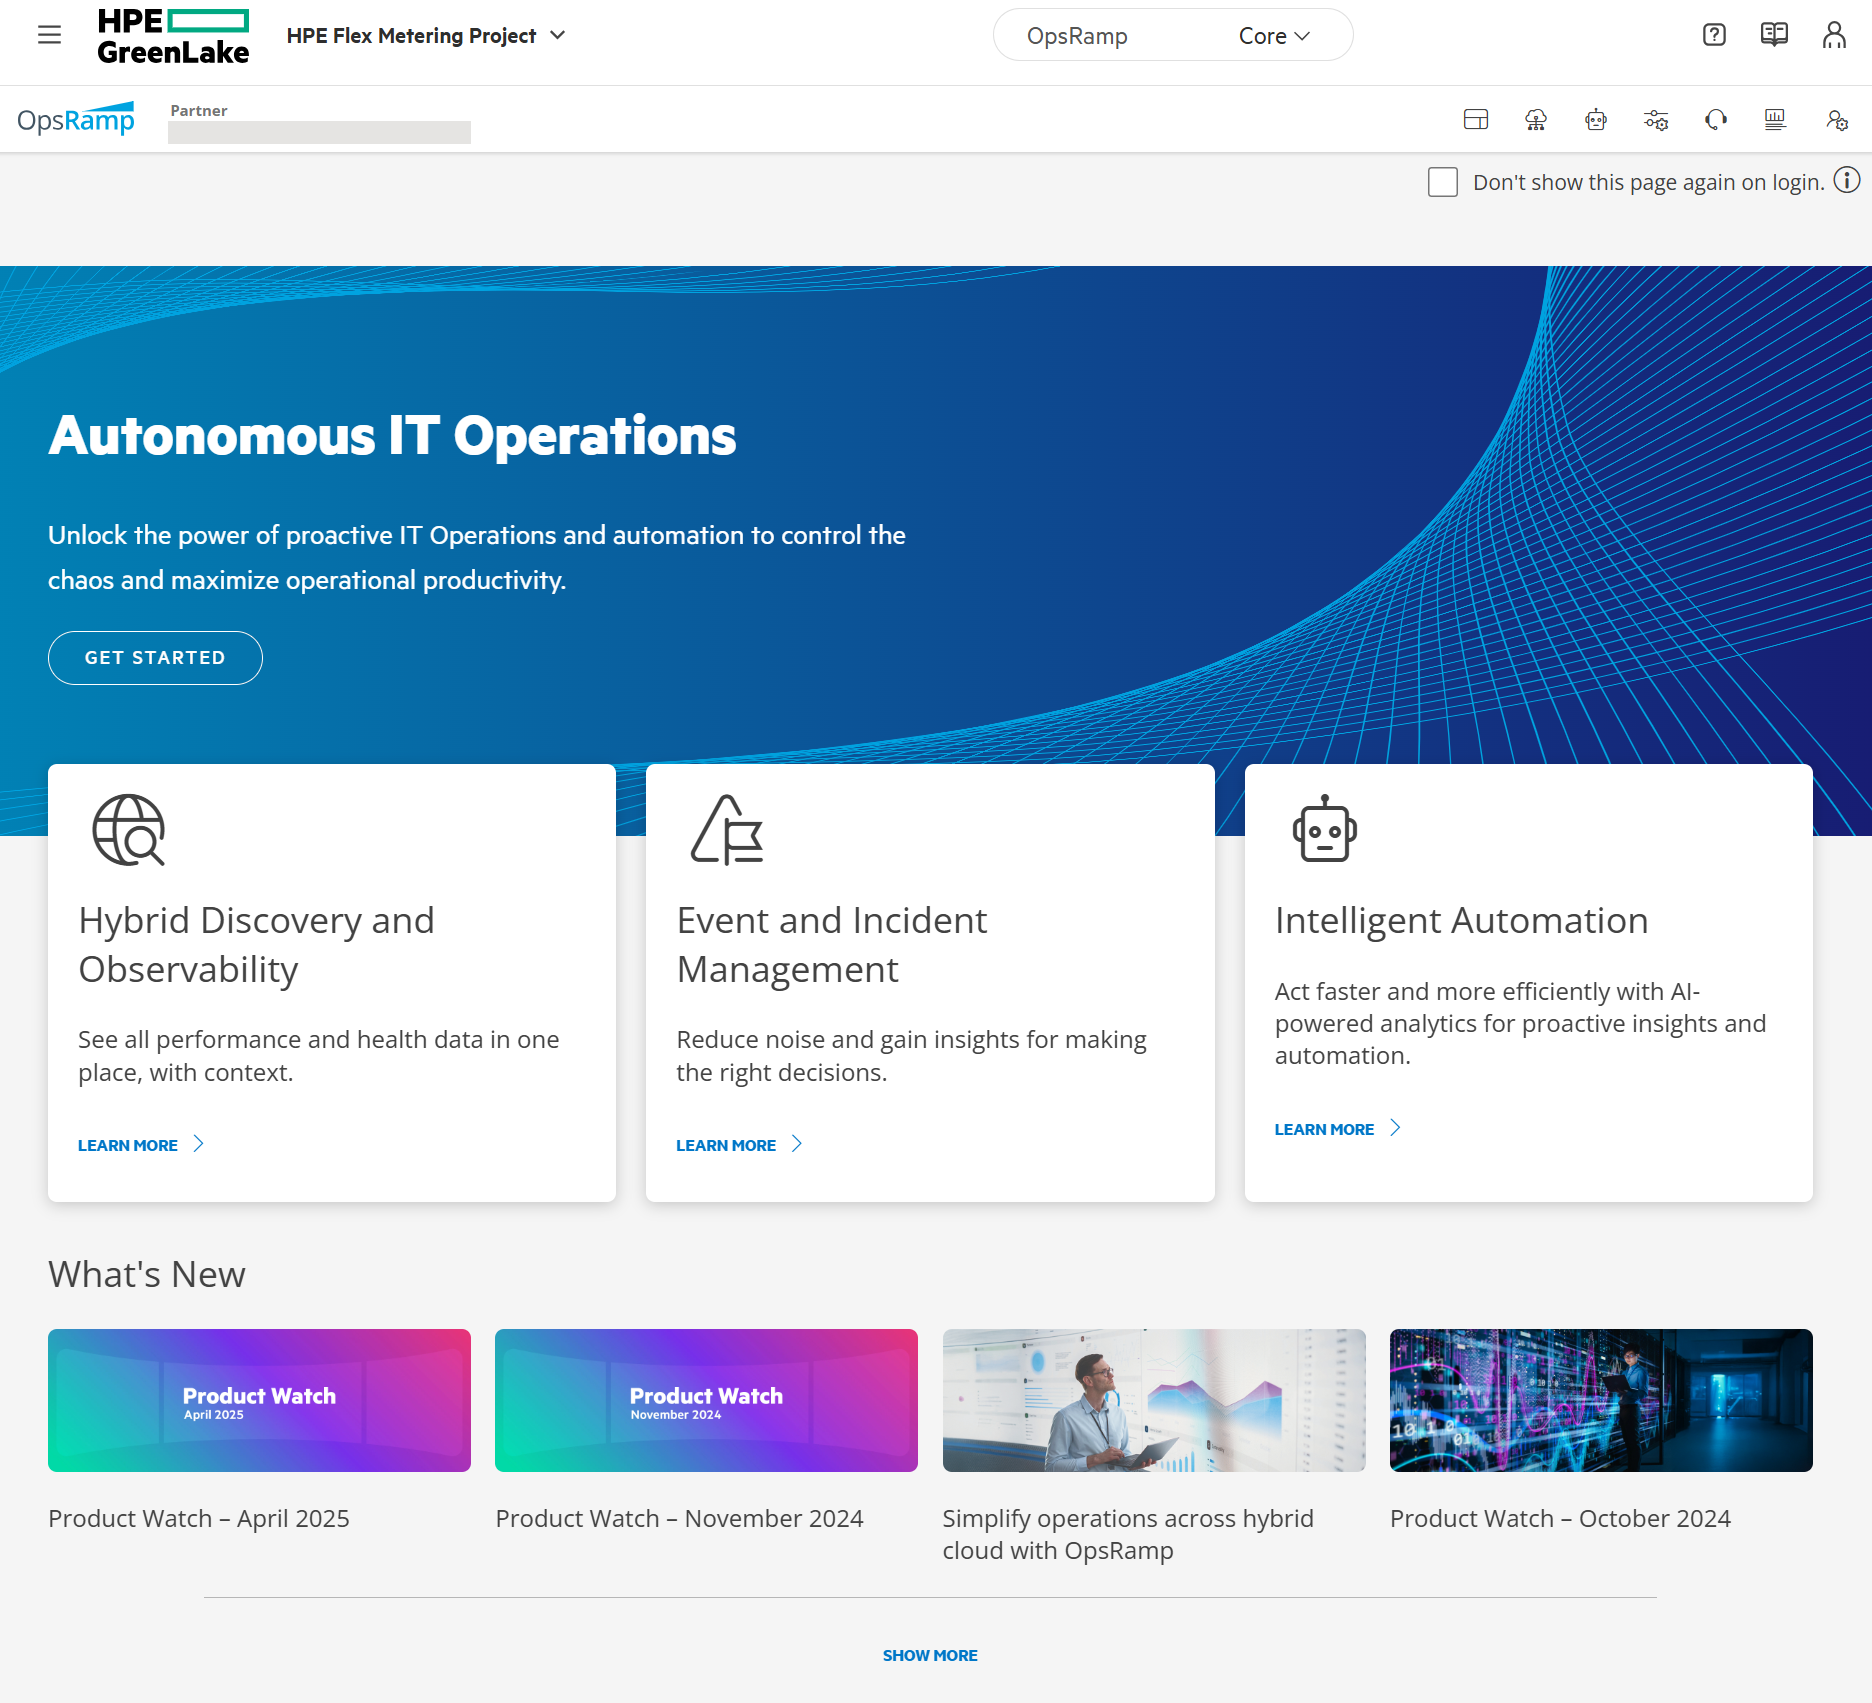
Task: Open the documentation book icon
Action: (x=1774, y=35)
